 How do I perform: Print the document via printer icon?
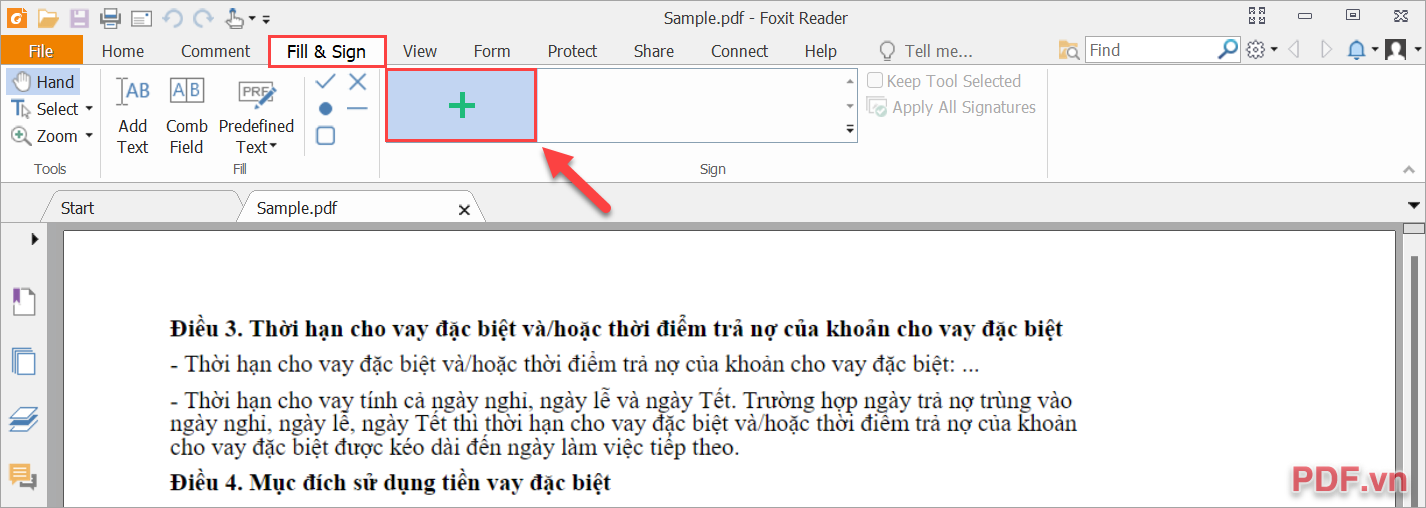coord(110,17)
